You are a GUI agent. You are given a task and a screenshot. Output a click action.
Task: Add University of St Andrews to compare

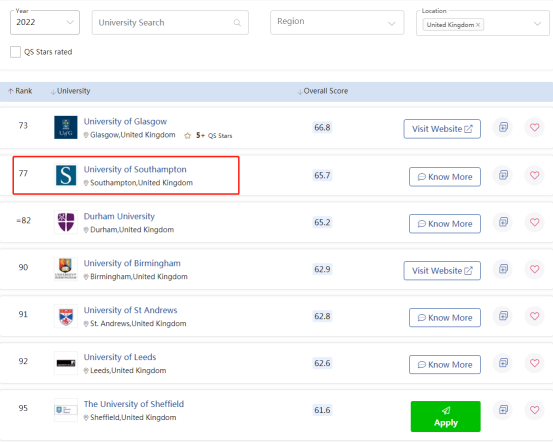pos(503,316)
